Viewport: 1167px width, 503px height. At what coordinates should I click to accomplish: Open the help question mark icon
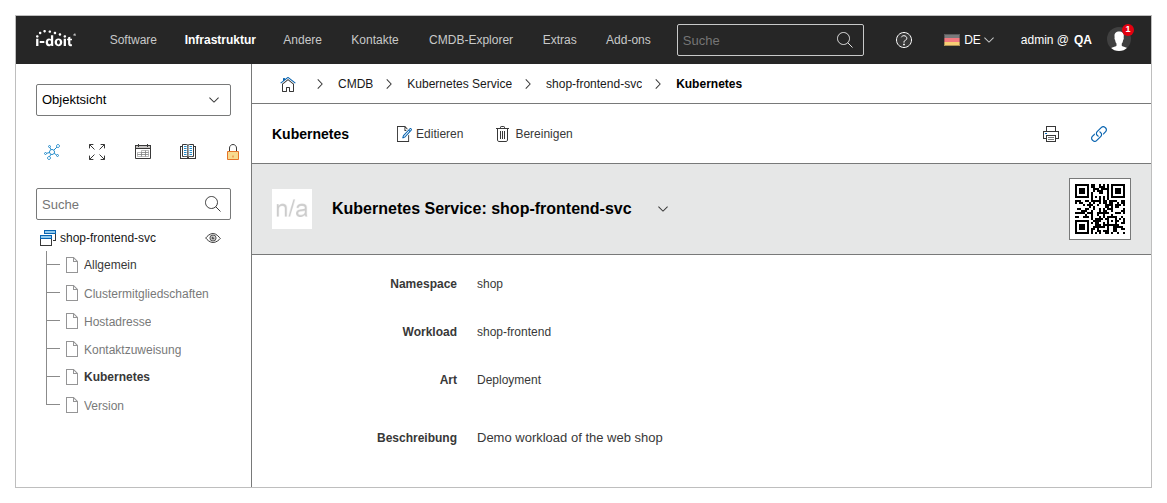(x=904, y=40)
